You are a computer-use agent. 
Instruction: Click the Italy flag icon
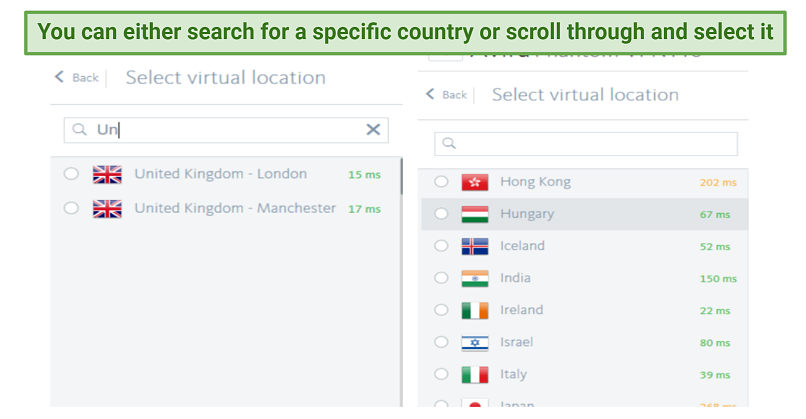(x=474, y=374)
